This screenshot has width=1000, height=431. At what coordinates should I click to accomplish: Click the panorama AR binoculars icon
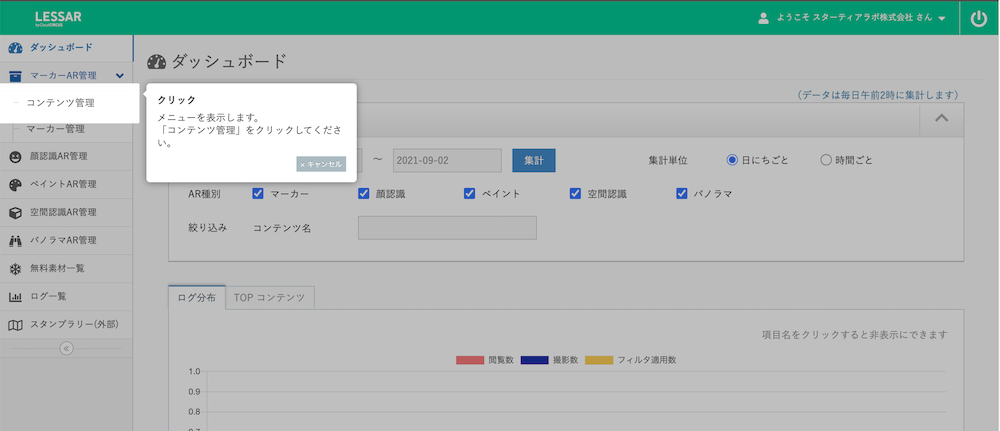coord(15,241)
